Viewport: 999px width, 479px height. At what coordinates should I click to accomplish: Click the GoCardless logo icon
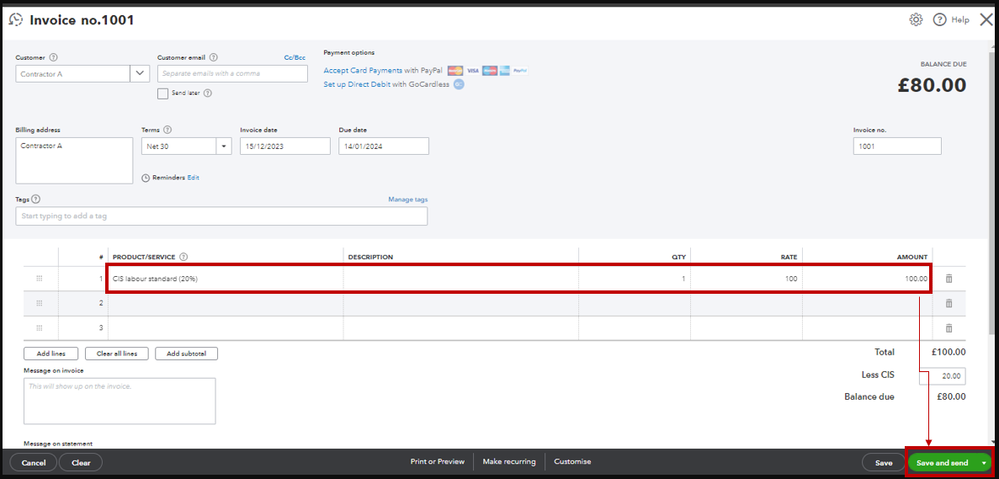point(459,84)
